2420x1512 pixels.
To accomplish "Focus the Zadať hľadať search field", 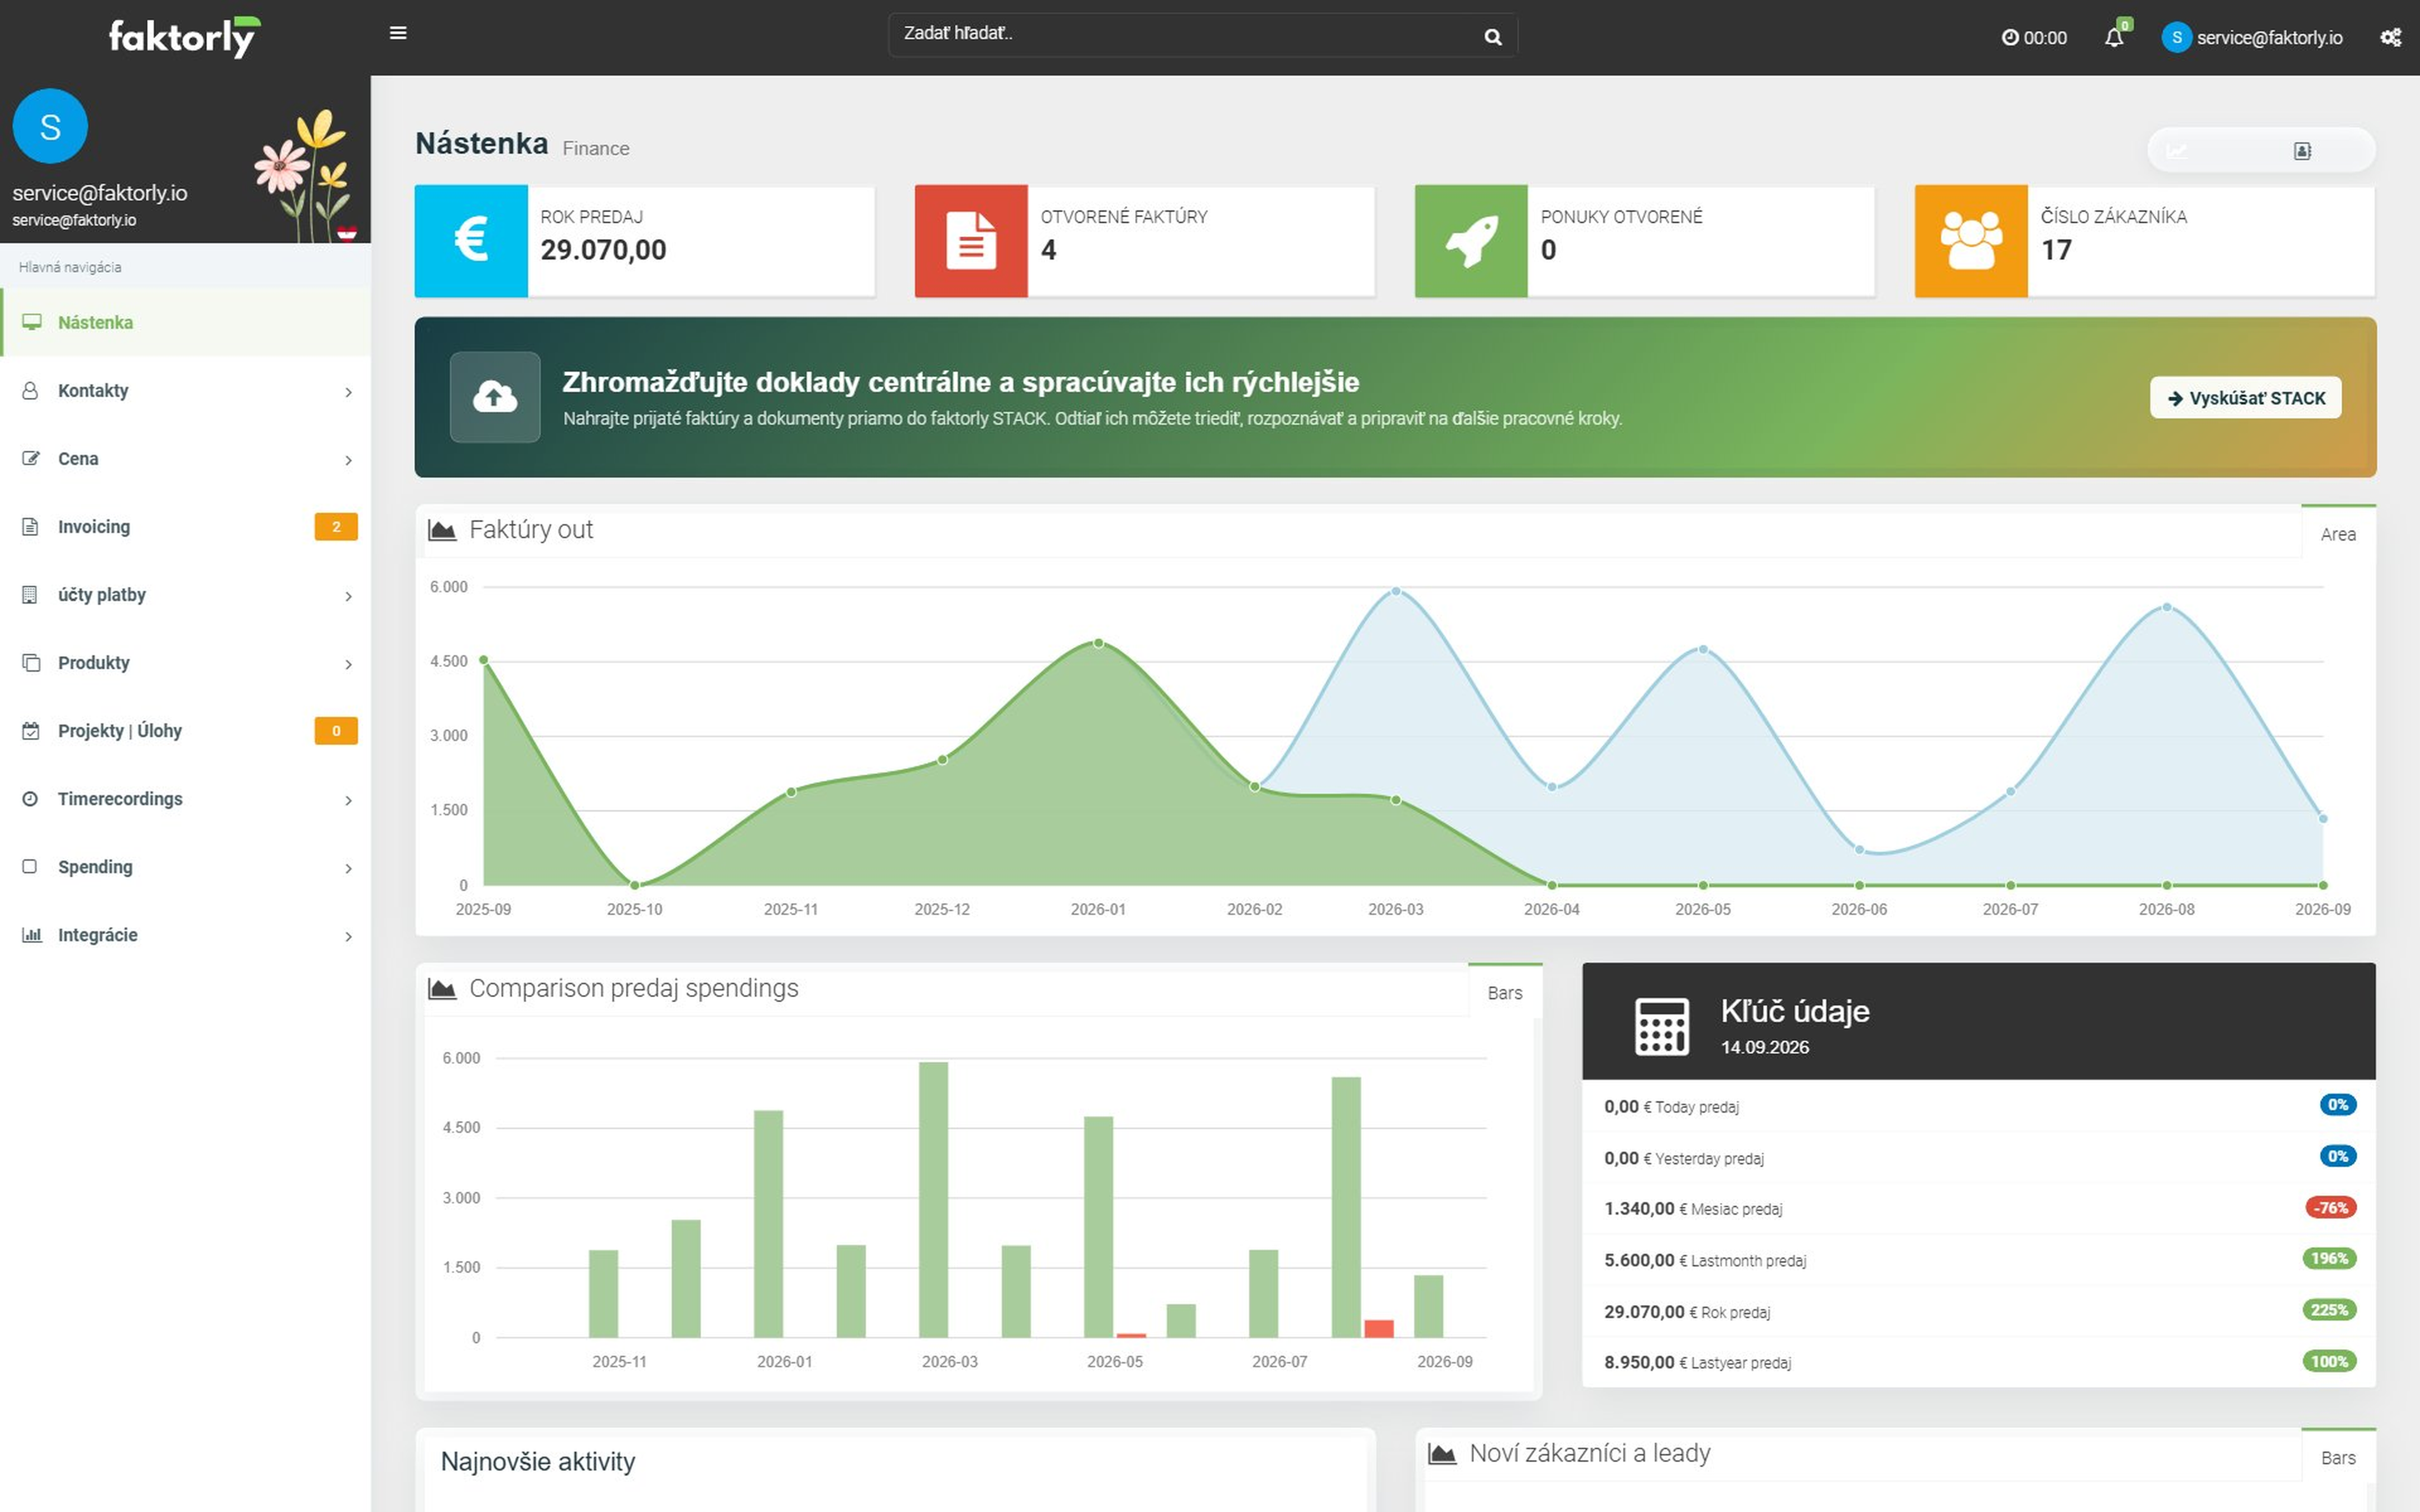I will 1202,35.
